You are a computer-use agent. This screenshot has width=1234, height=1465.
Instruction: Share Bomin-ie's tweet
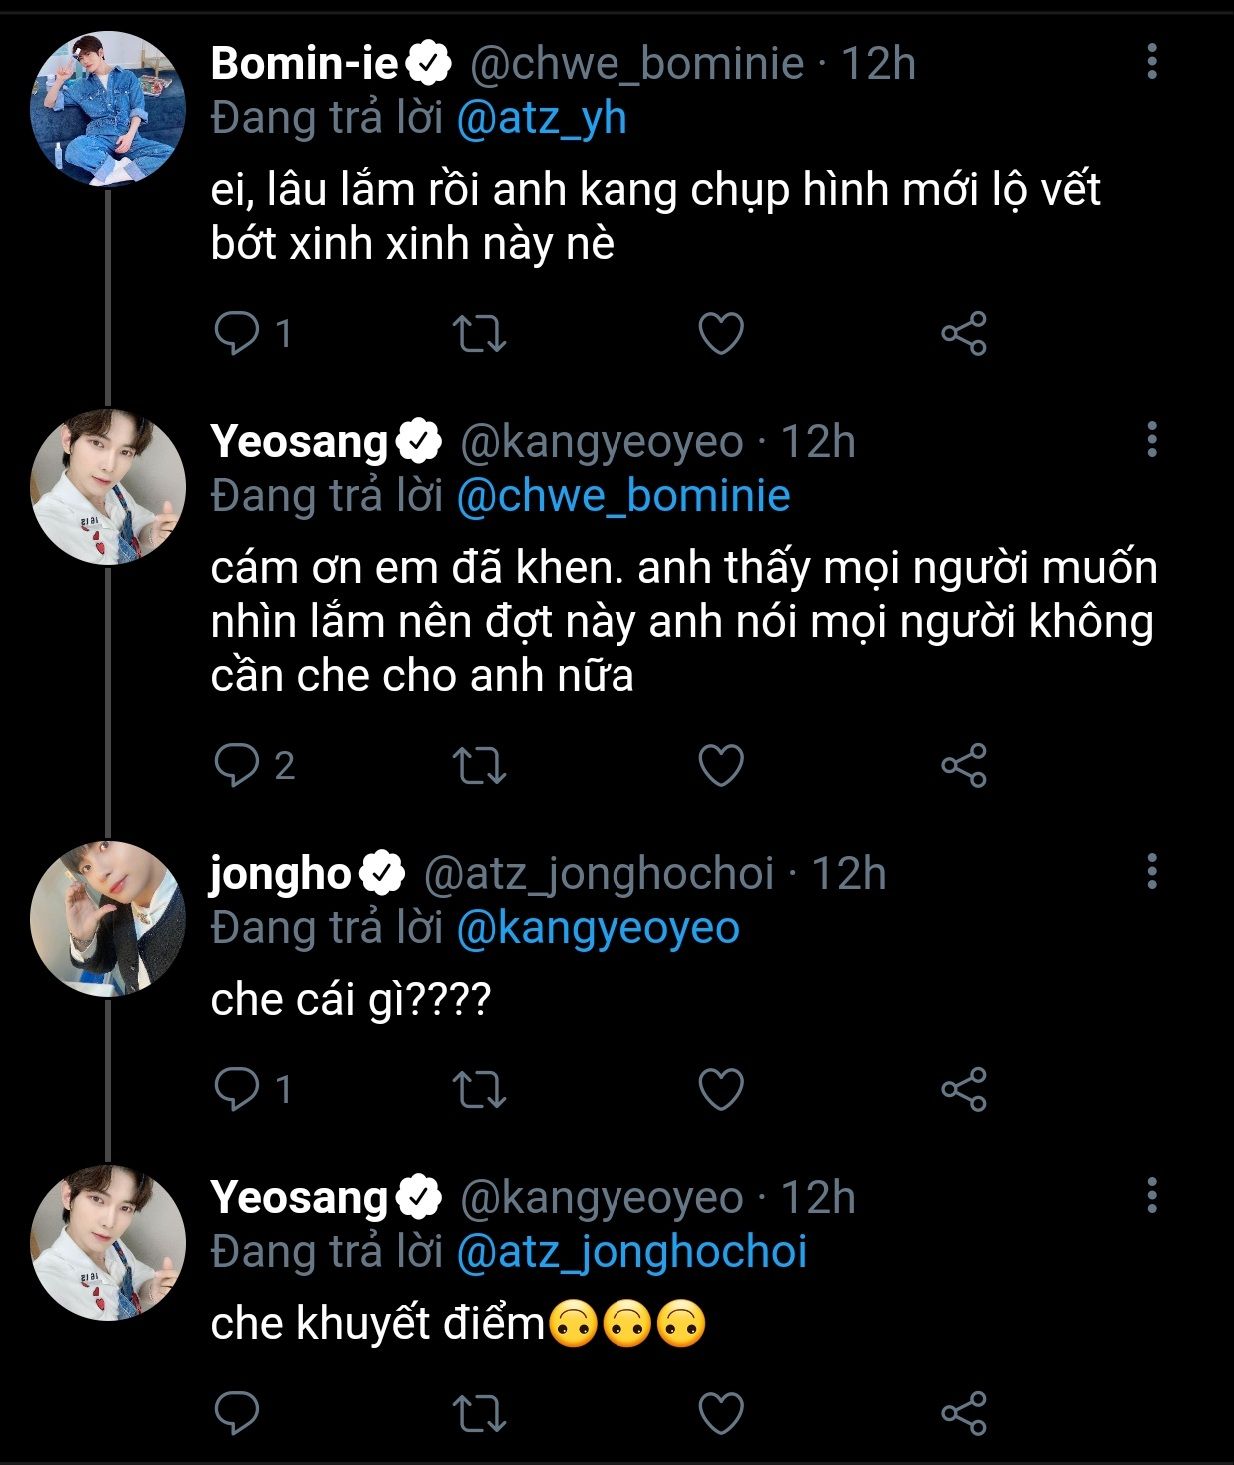(964, 333)
